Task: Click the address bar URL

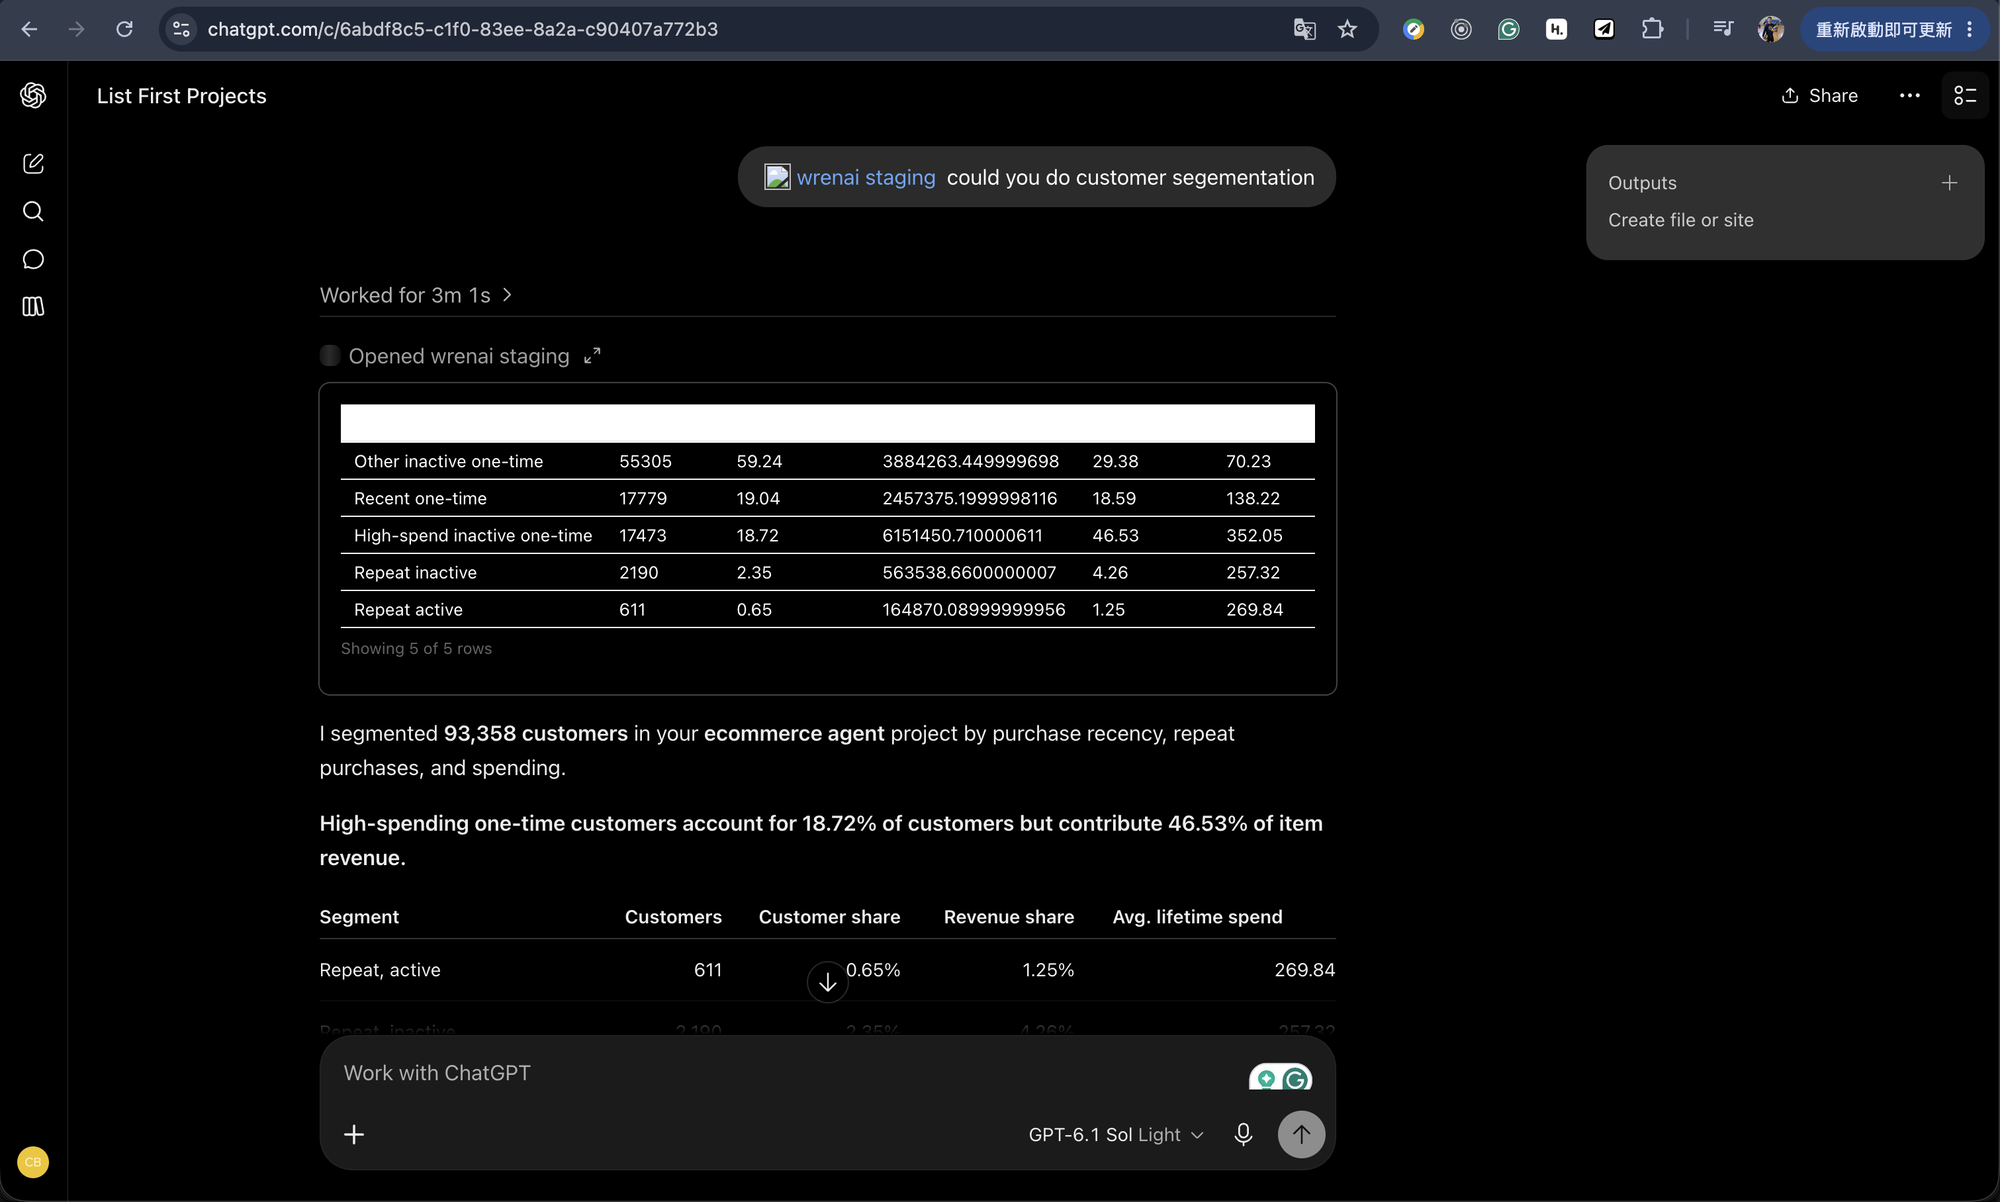Action: coord(462,29)
